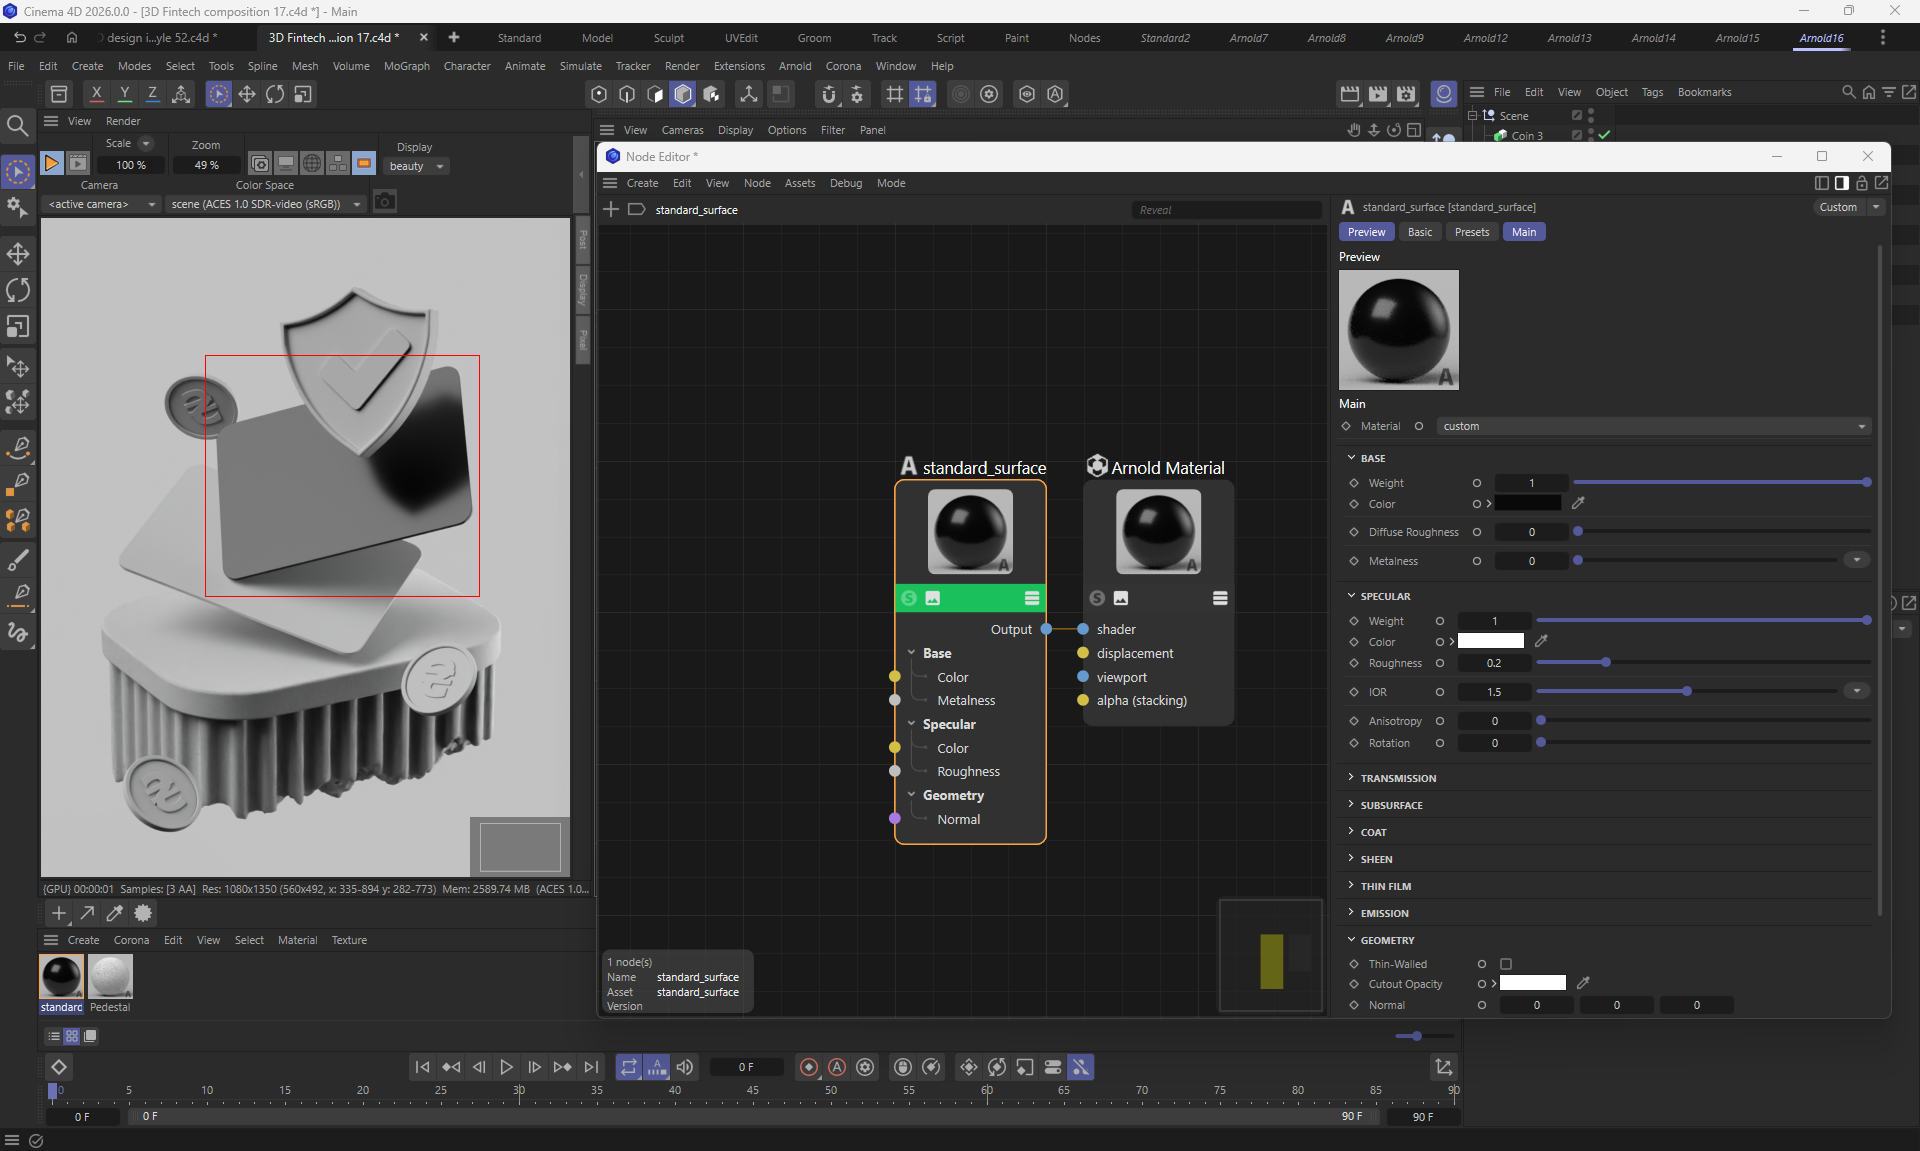Image resolution: width=1920 pixels, height=1151 pixels.
Task: Click the Specular Color white swatch
Action: (x=1490, y=642)
